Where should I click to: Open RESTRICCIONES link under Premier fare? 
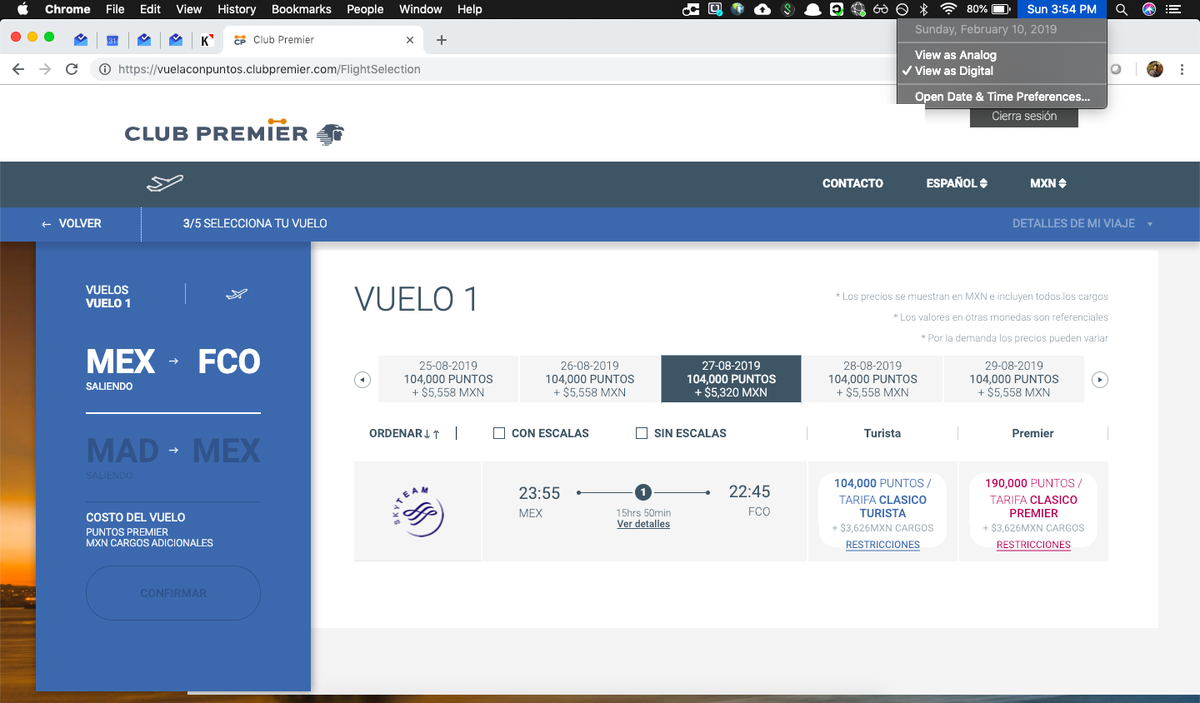(1033, 545)
